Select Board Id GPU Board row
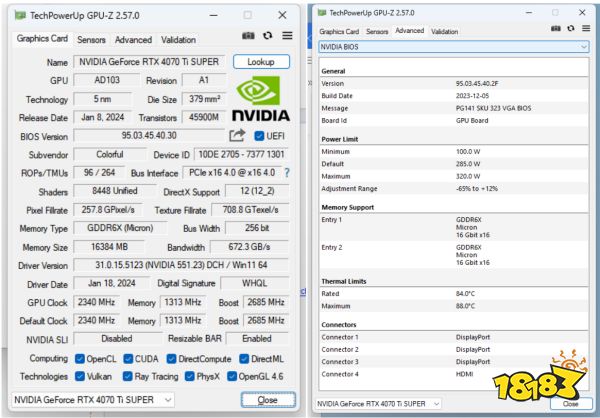The width and height of the screenshot is (600, 418). (454, 121)
